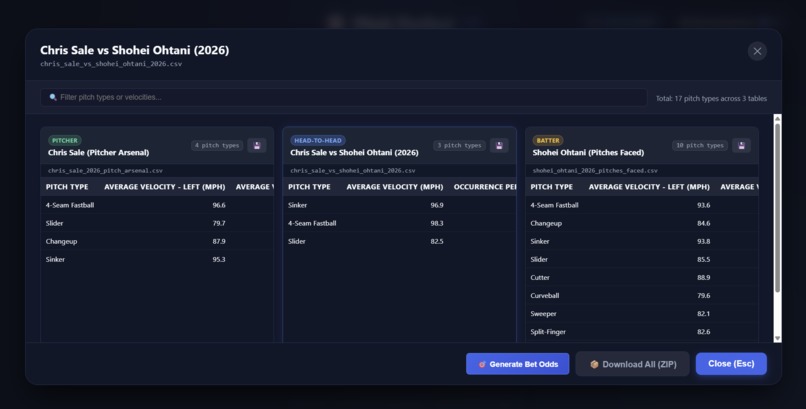Click the 93.6 velocity value
Viewport: 806px width, 409px height.
704,205
